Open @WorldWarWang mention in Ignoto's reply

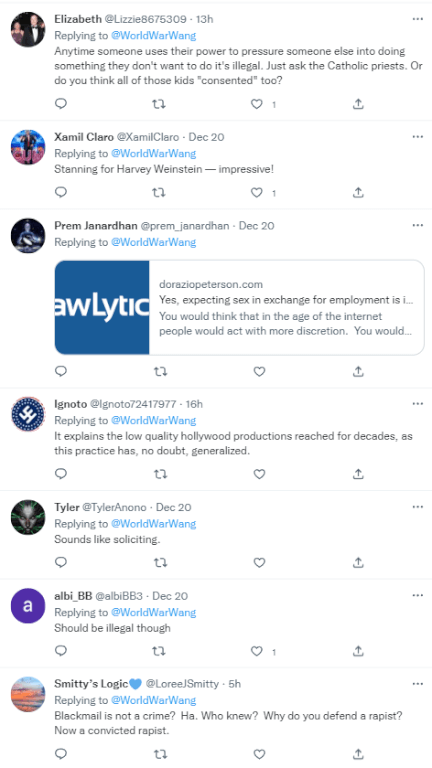coord(153,420)
